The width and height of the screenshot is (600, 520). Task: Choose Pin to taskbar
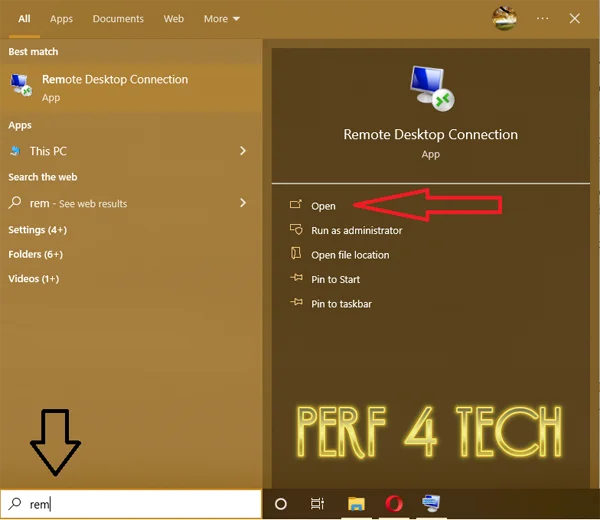click(341, 304)
